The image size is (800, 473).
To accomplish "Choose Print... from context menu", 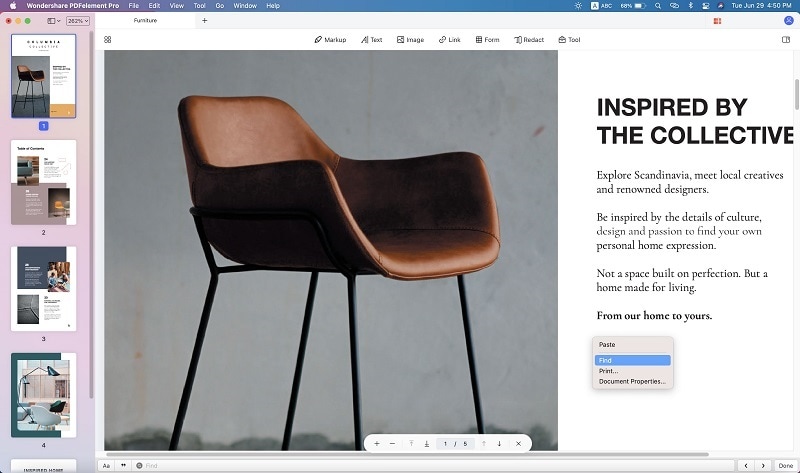I will pyautogui.click(x=633, y=371).
